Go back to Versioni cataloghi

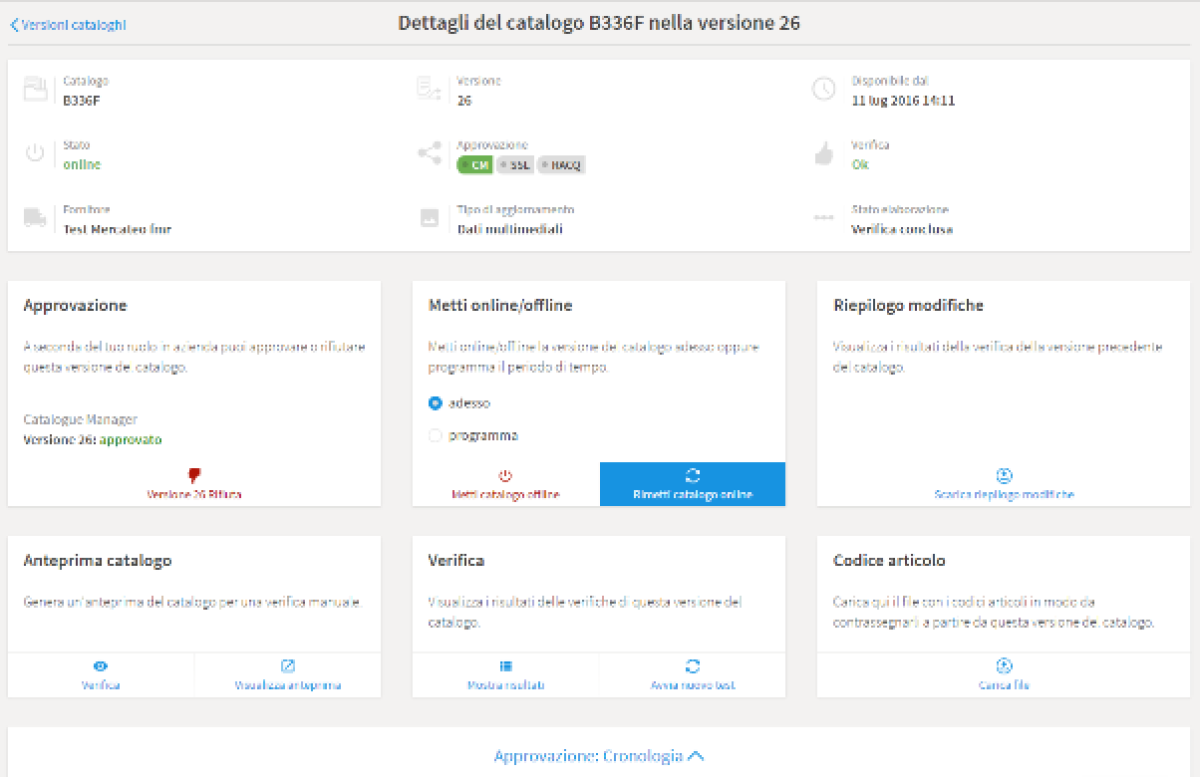click(x=68, y=24)
